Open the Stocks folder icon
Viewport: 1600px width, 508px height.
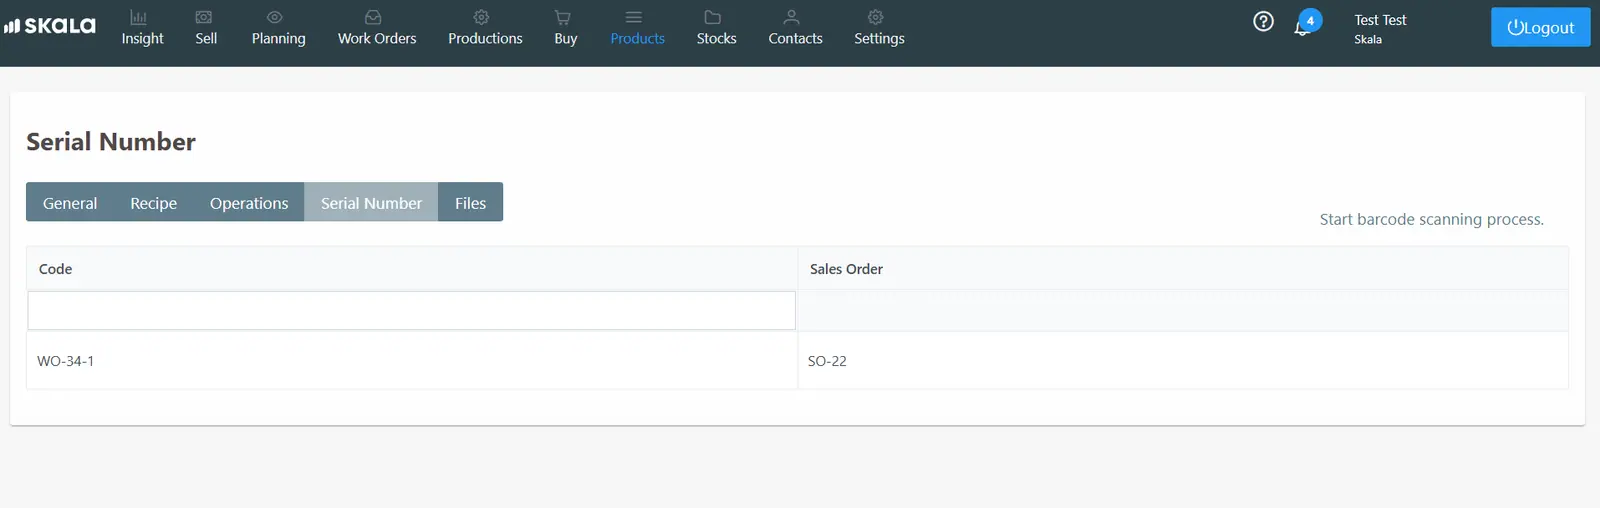pos(713,17)
